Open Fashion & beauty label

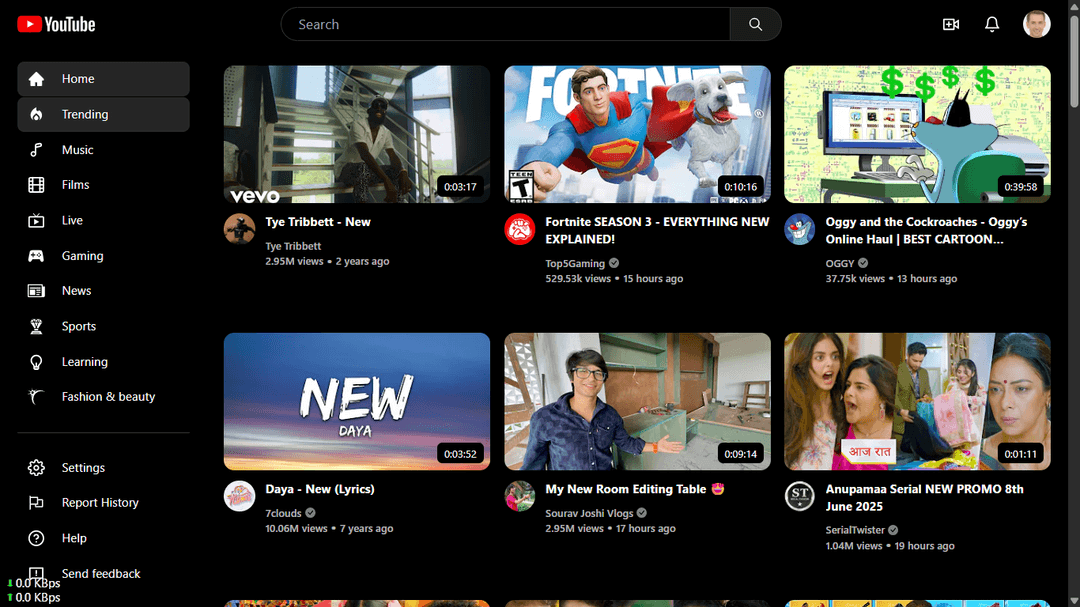(x=108, y=397)
